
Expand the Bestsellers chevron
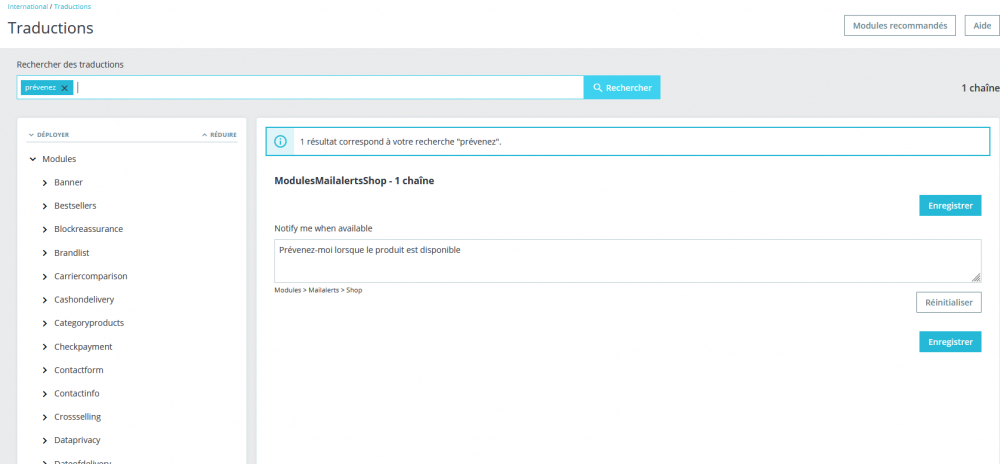pyautogui.click(x=45, y=206)
